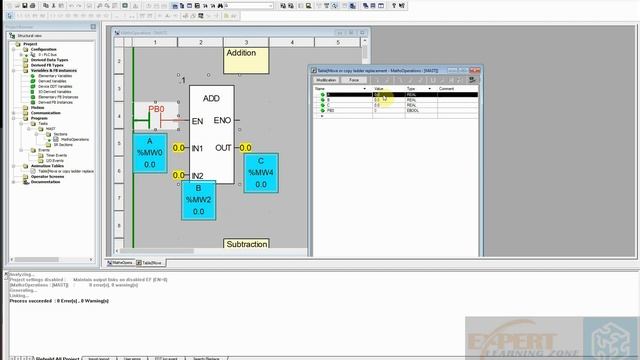The width and height of the screenshot is (640, 360).
Task: Switch to the MathsOpera editor tab
Action: point(120,263)
